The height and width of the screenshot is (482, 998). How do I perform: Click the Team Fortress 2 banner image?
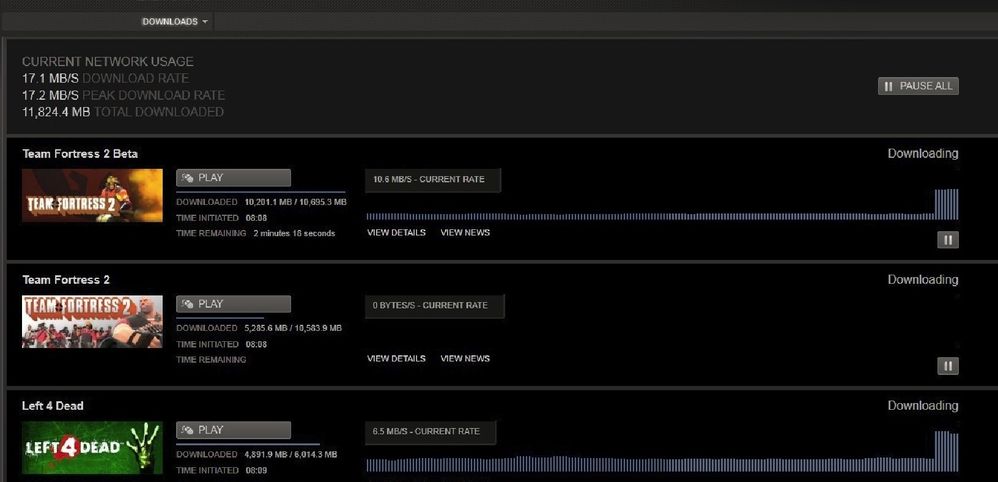pos(92,322)
